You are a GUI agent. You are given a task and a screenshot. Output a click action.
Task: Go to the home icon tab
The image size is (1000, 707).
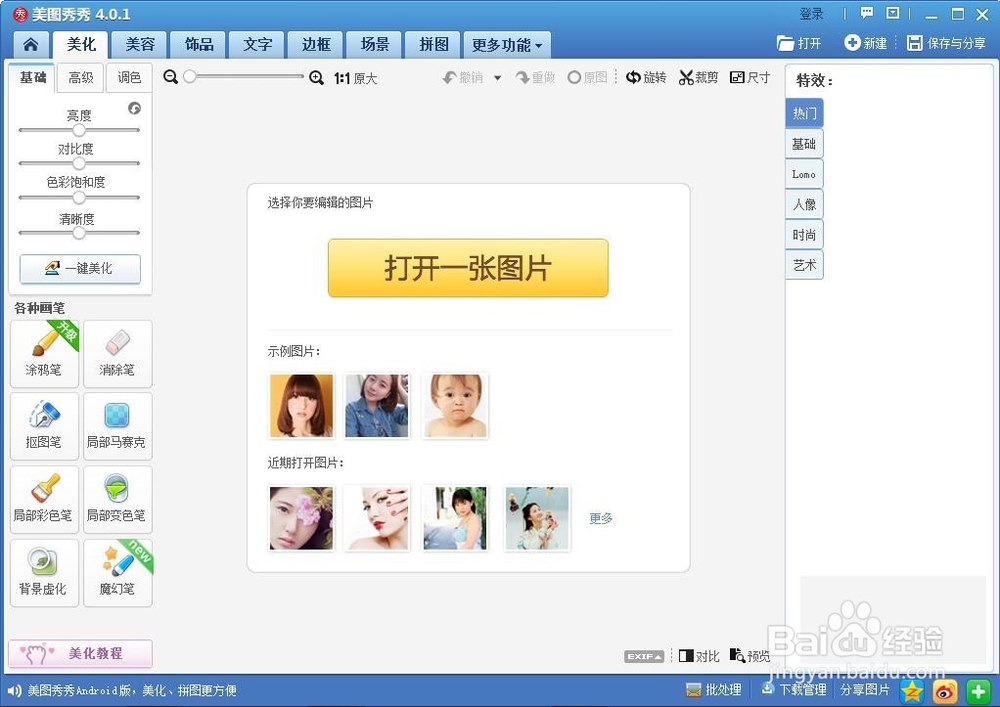click(31, 44)
